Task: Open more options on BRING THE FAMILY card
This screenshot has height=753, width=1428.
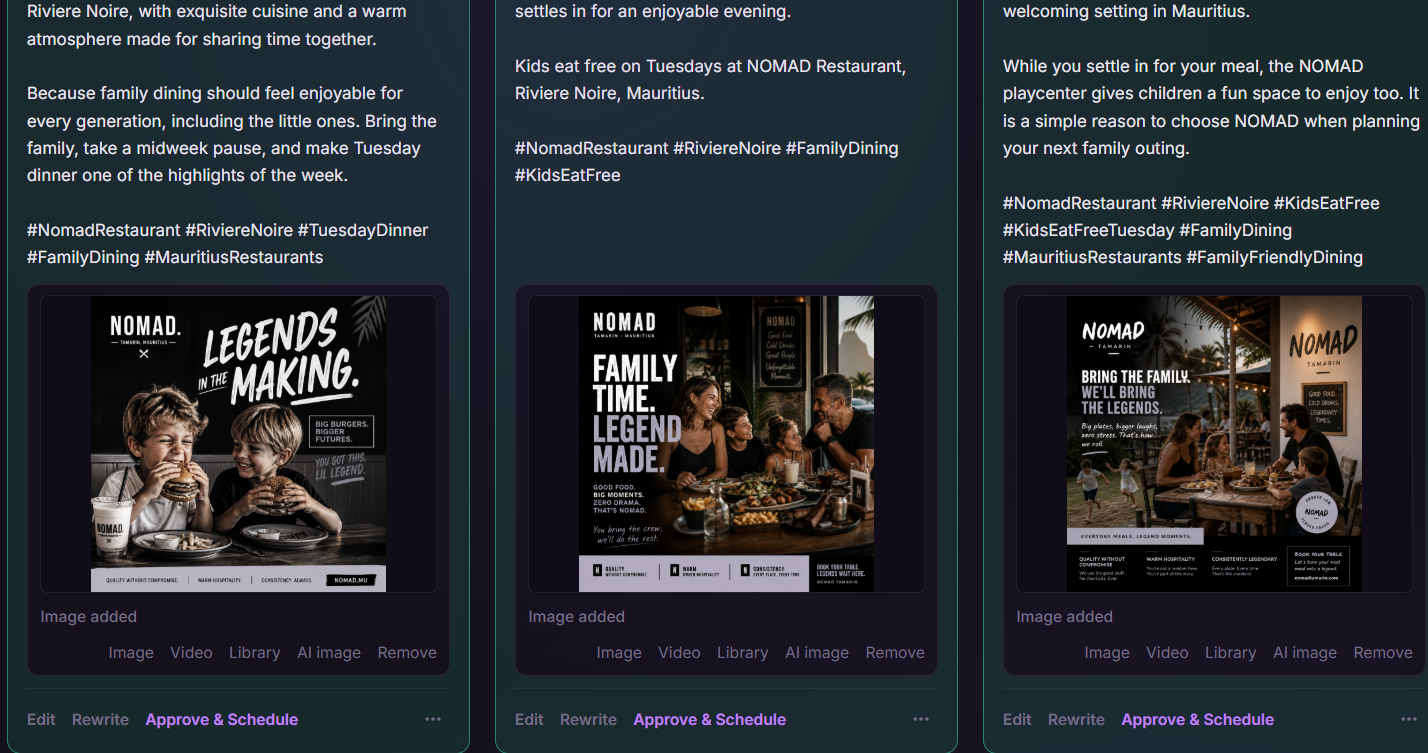Action: pyautogui.click(x=1408, y=719)
